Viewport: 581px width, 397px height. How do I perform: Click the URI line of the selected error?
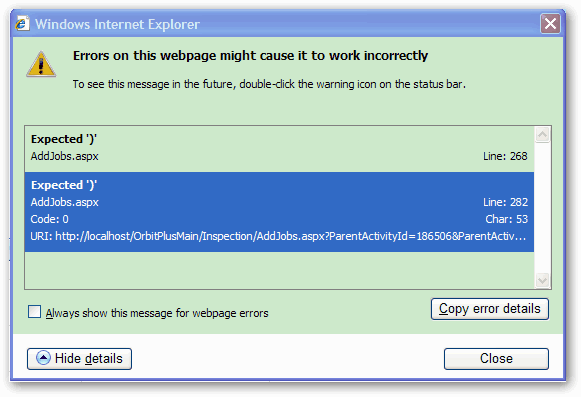[x=278, y=236]
